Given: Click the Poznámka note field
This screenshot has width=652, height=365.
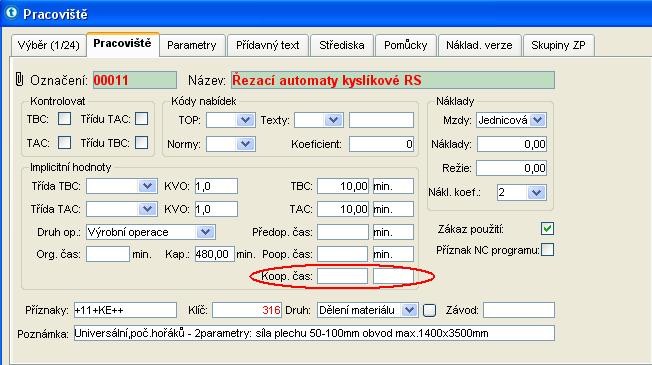Looking at the screenshot, I should click(x=314, y=333).
